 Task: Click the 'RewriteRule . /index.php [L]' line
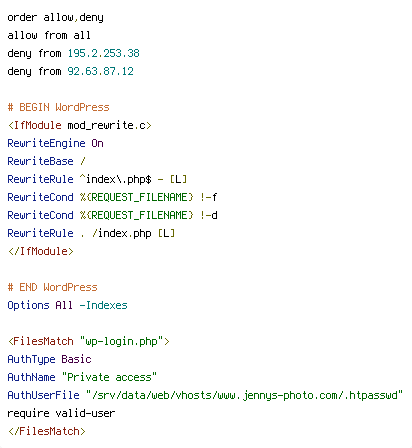coord(91,233)
